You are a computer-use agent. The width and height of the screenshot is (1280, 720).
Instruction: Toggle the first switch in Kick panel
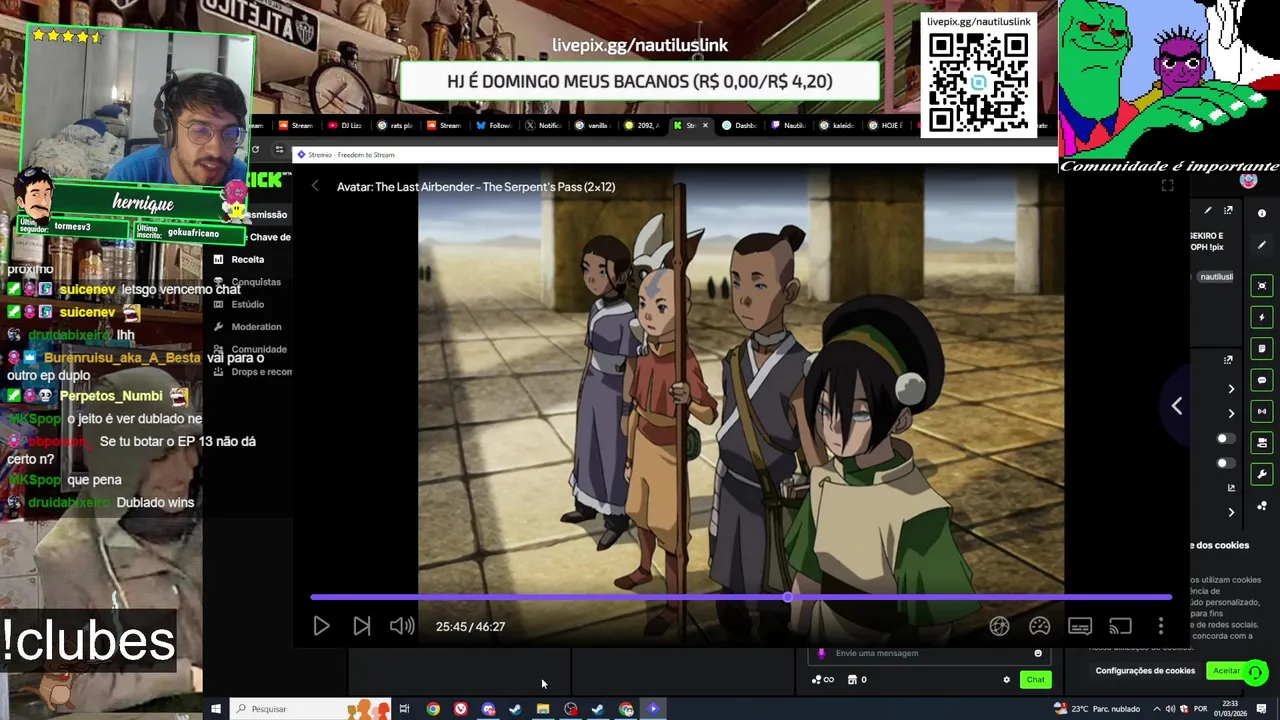tap(1224, 439)
